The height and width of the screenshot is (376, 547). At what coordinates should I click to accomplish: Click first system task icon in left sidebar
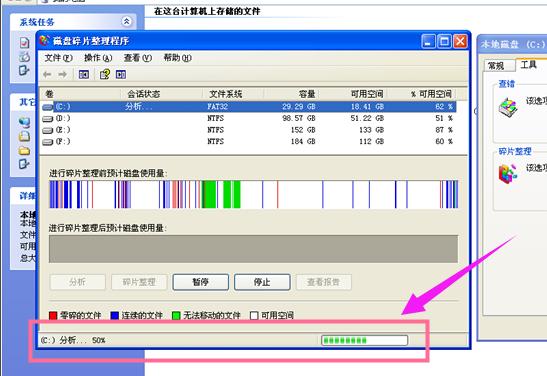click(x=24, y=43)
